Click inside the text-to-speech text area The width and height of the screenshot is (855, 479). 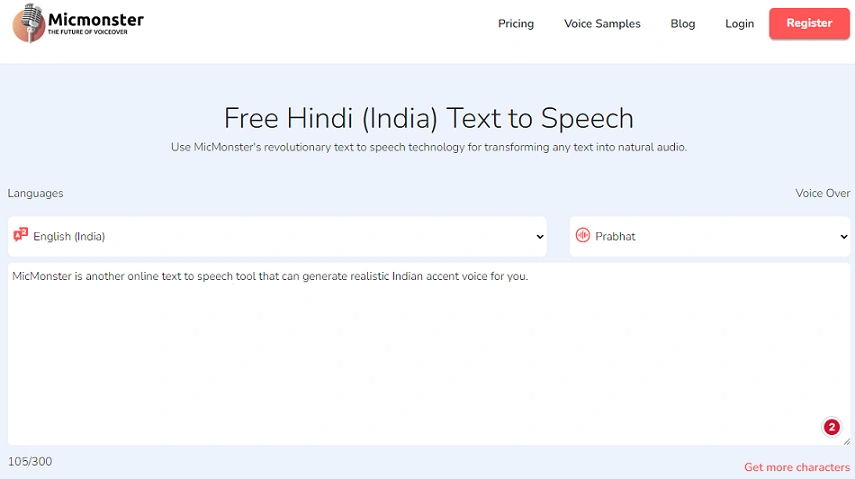(429, 354)
